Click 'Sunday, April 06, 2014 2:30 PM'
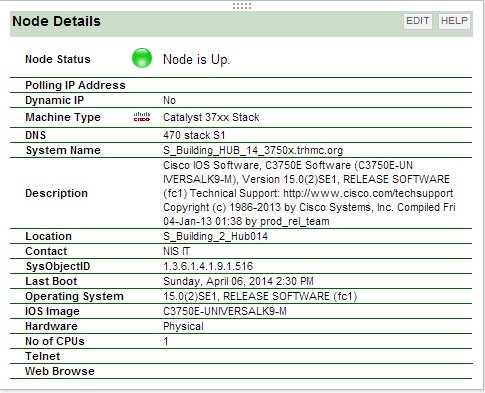Screen dimensions: 485x393 pyautogui.click(x=238, y=281)
